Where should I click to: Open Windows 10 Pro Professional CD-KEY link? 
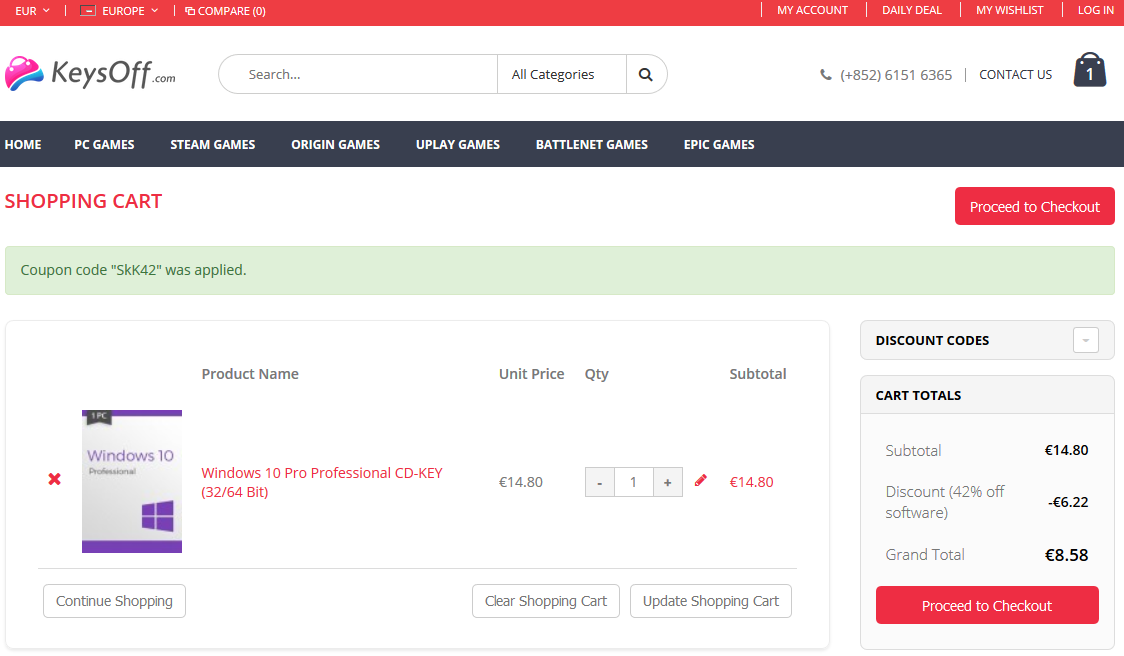click(x=322, y=483)
